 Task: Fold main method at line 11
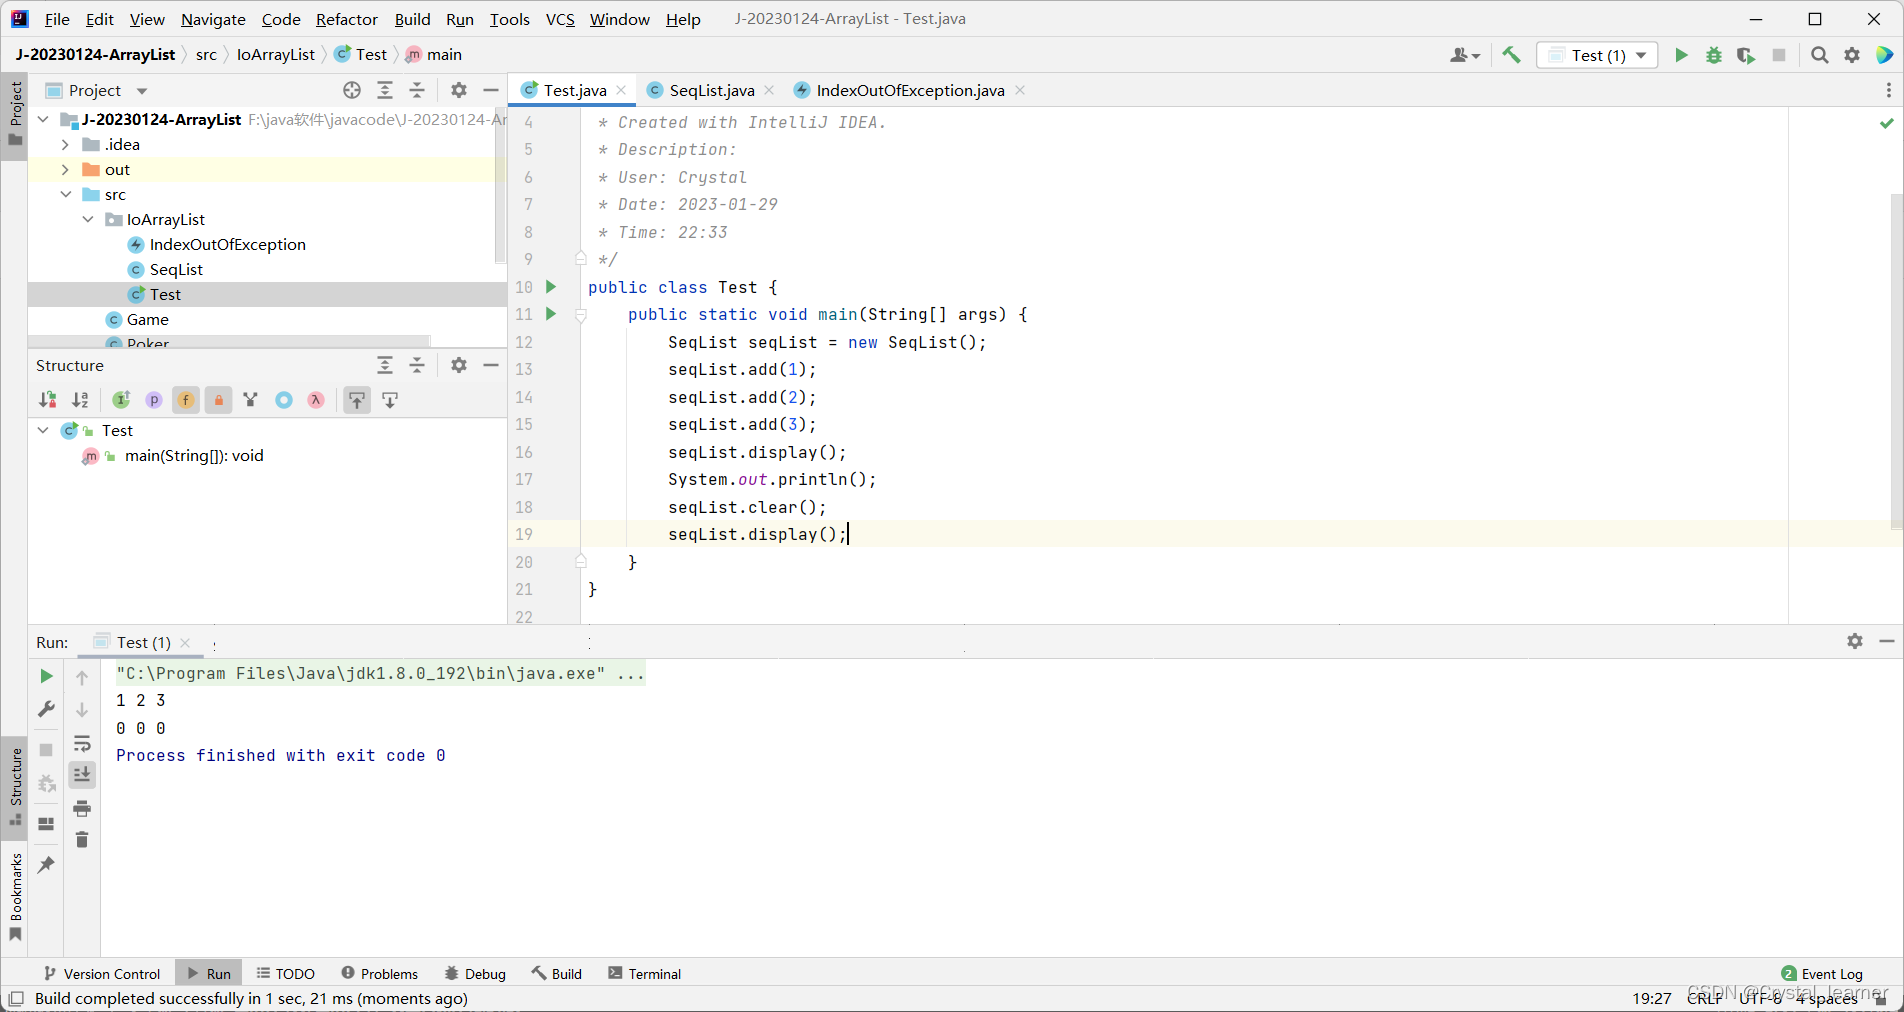coord(581,314)
